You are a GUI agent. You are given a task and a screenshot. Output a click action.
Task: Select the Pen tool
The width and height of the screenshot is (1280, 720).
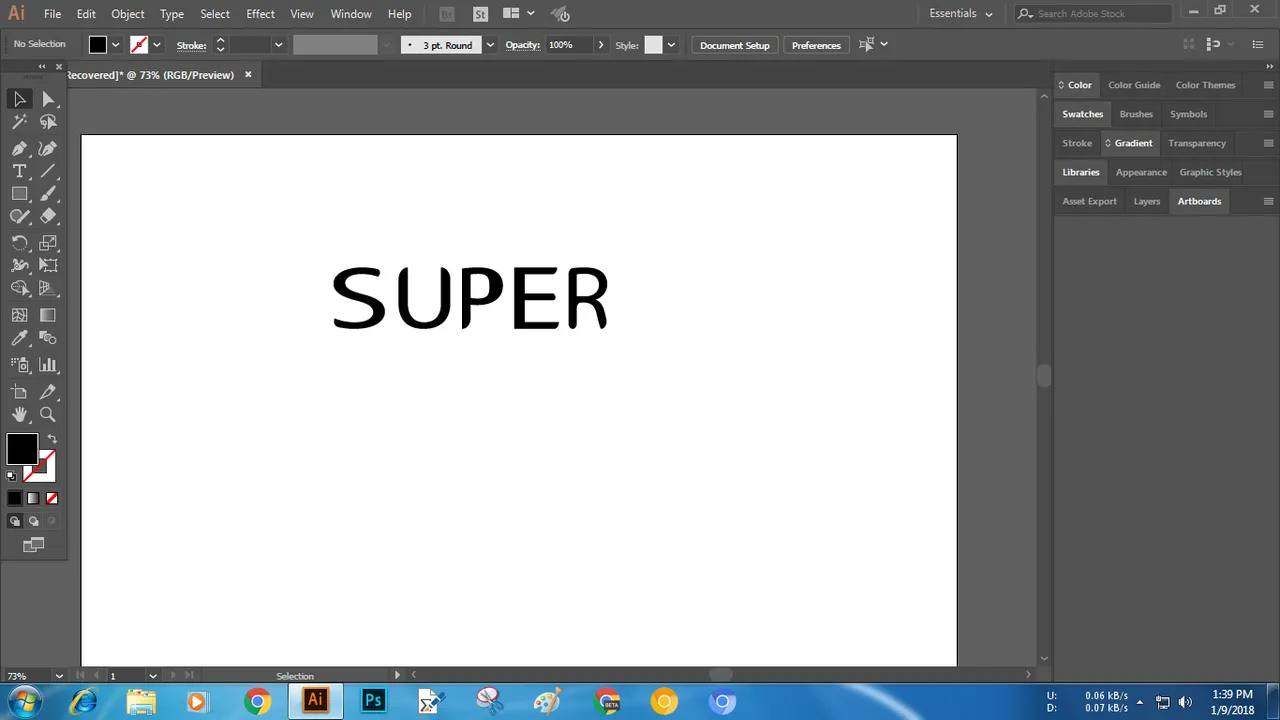(19, 148)
